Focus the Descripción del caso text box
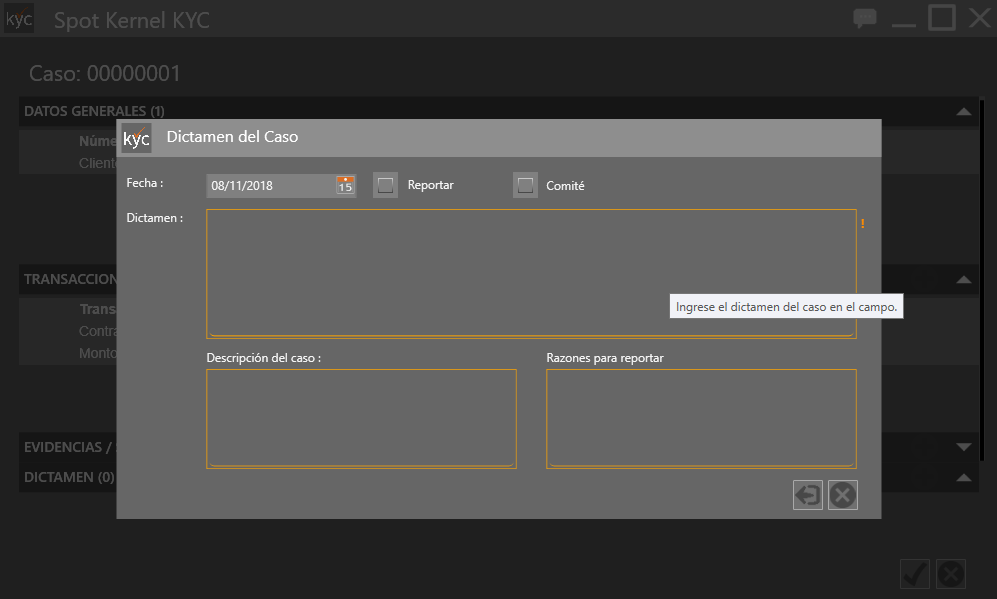Screen dimensions: 997x599 (x=361, y=418)
